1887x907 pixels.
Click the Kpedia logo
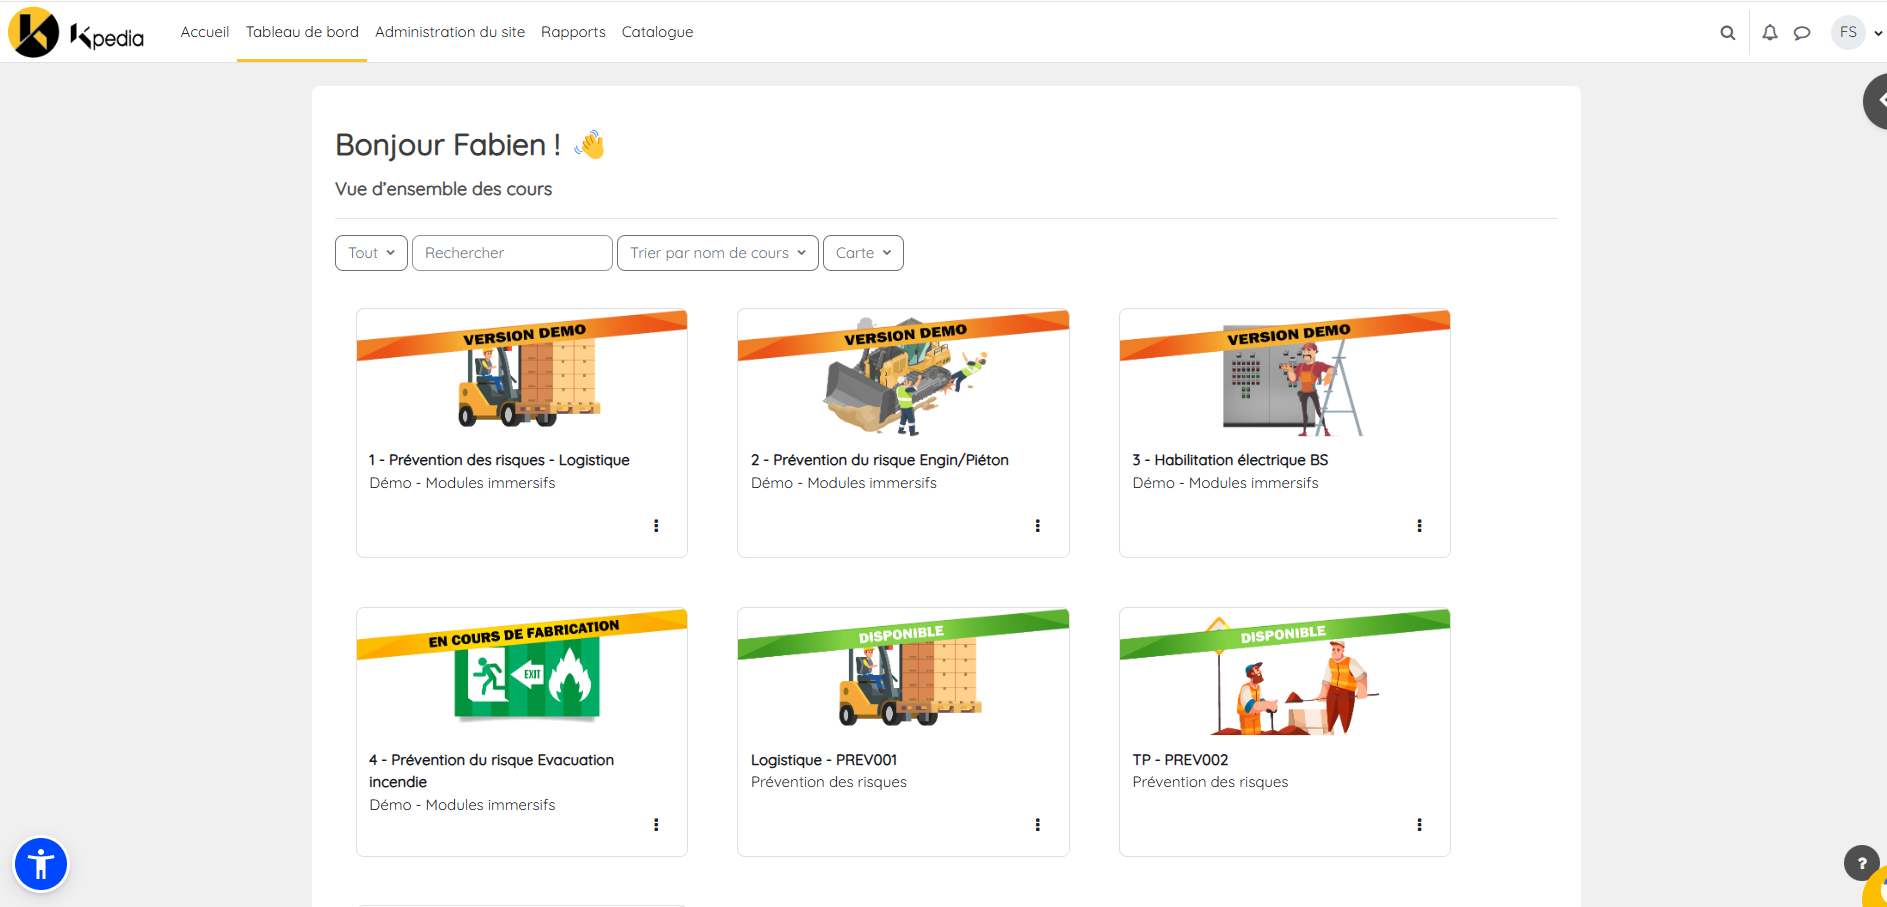[75, 31]
